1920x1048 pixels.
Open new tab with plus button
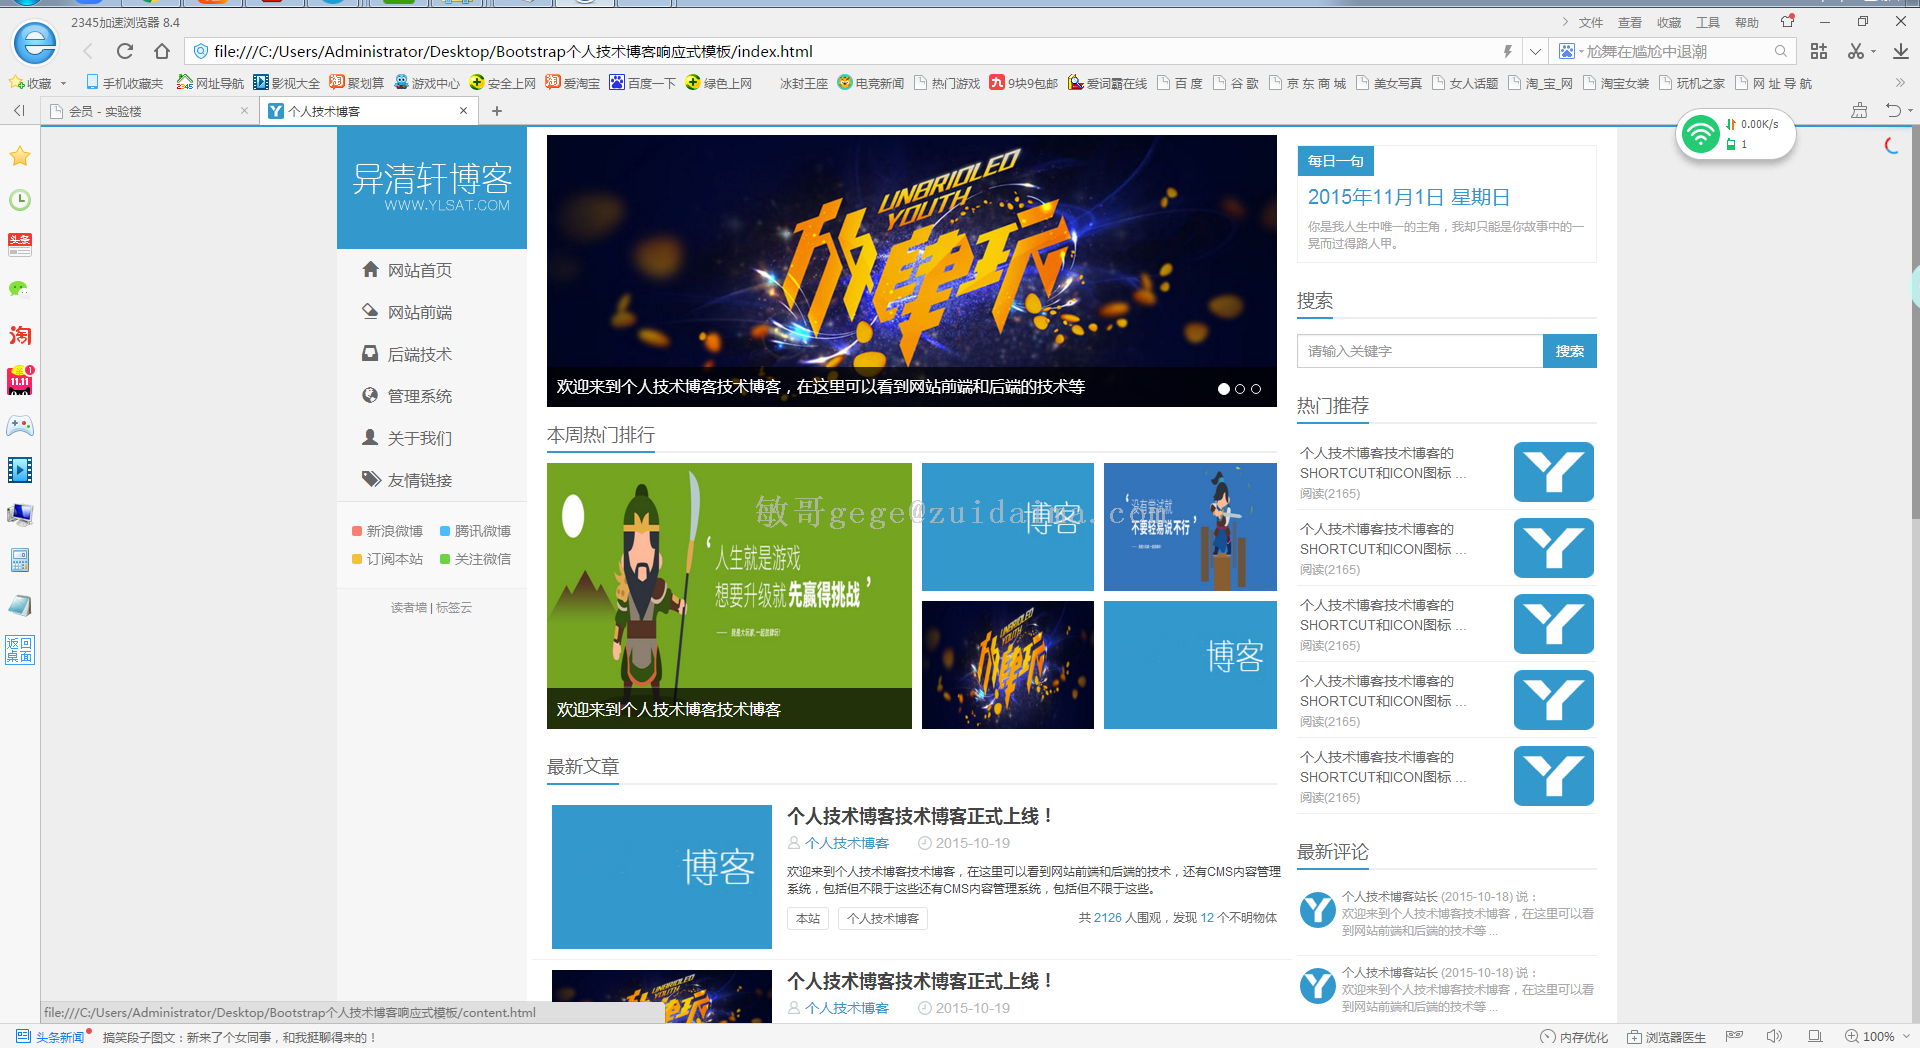pyautogui.click(x=497, y=111)
